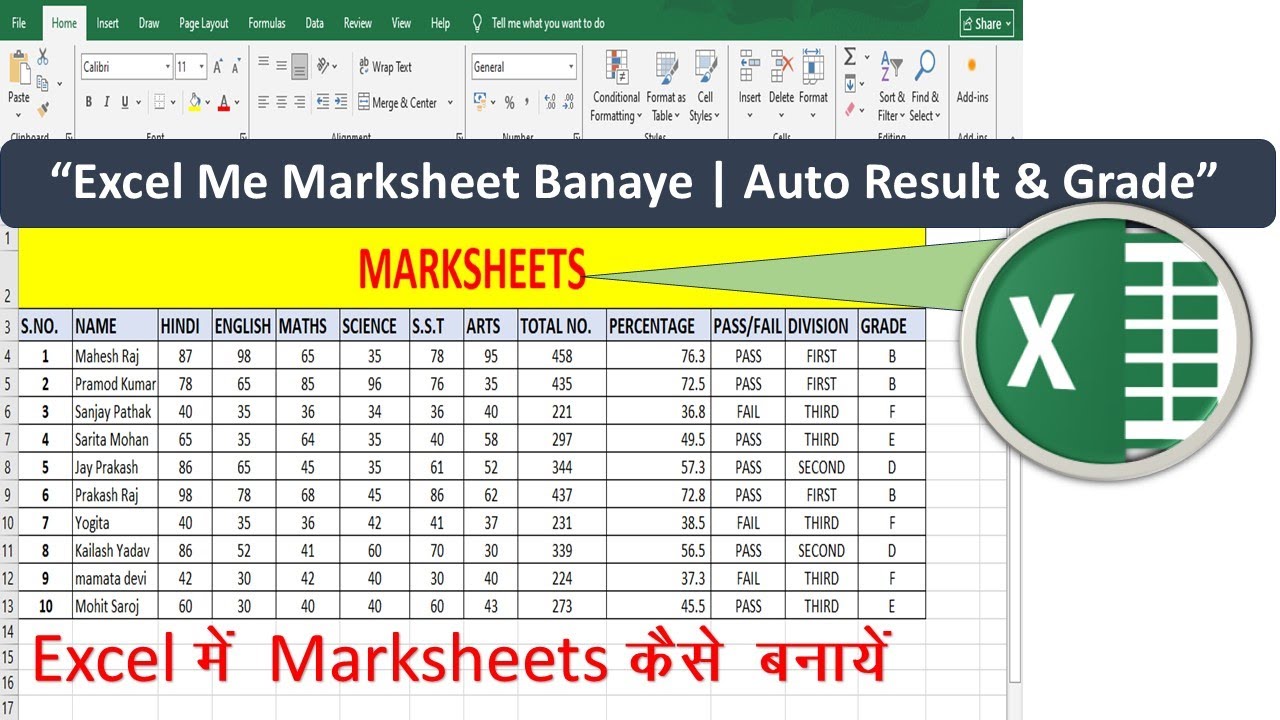
Task: Toggle Align Left
Action: click(x=264, y=102)
